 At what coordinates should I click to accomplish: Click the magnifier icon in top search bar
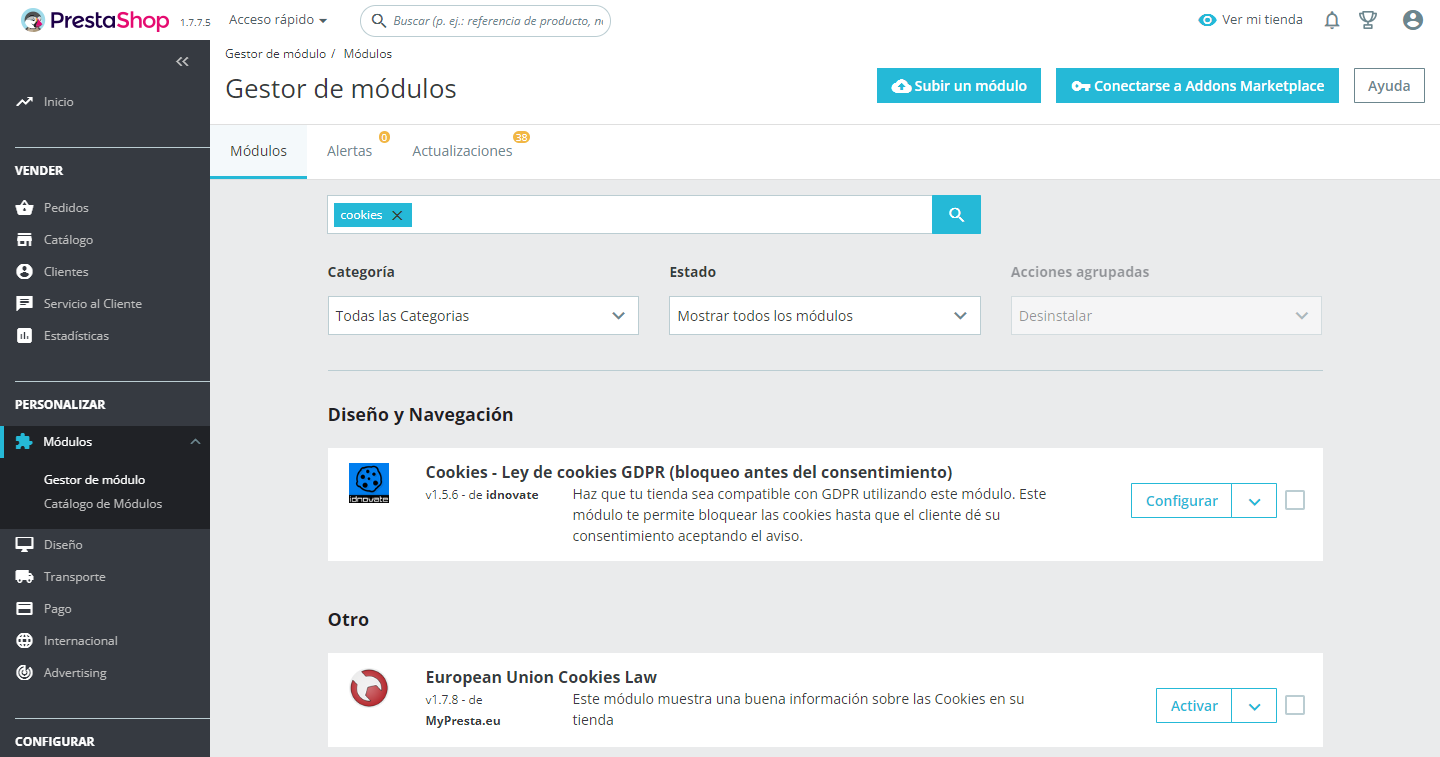coord(379,20)
